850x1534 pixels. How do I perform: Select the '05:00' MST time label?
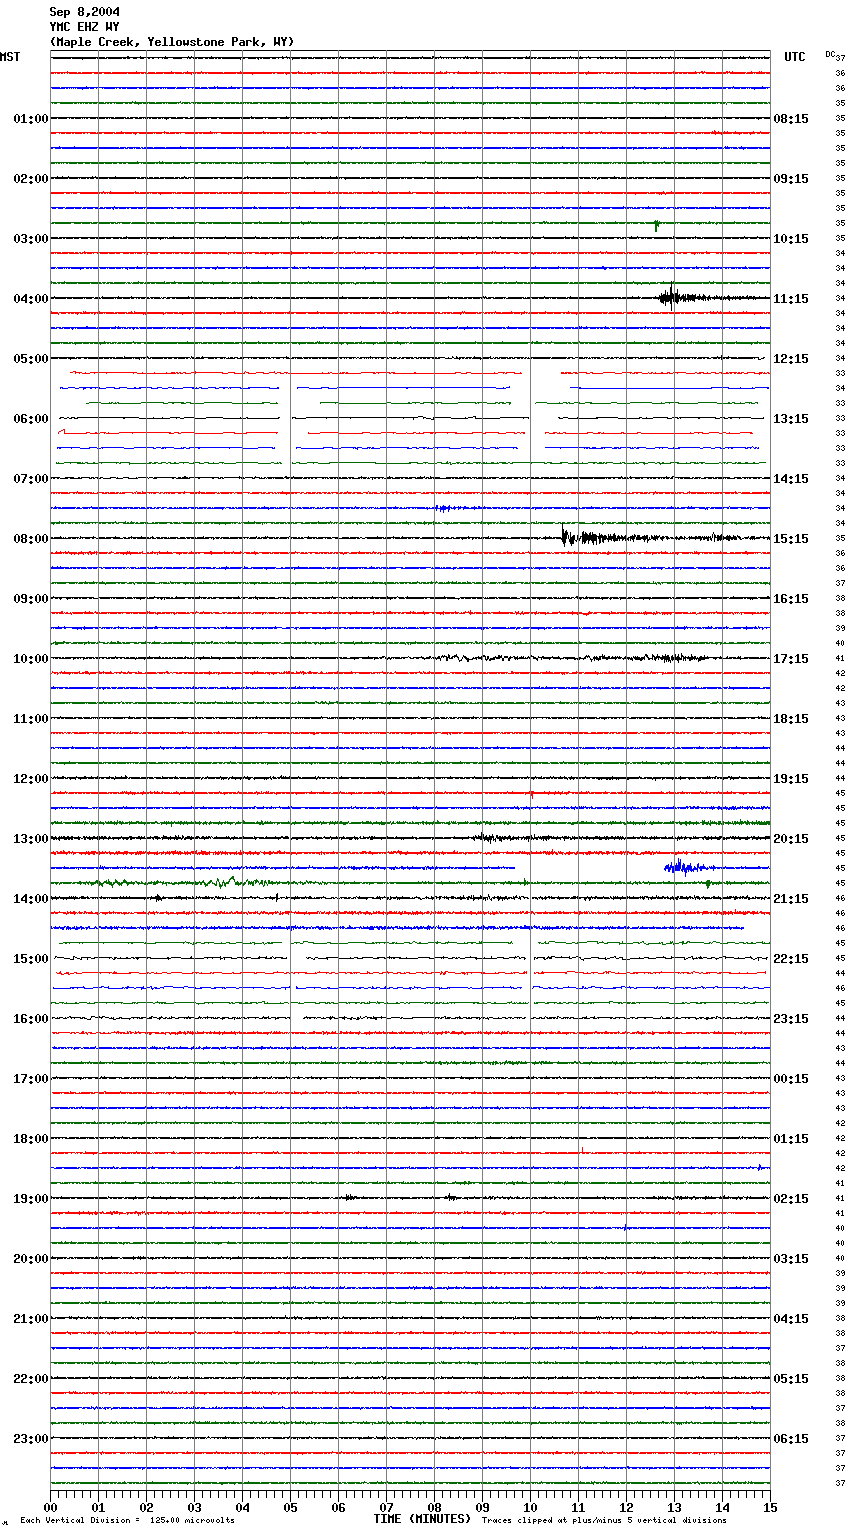pyautogui.click(x=31, y=359)
